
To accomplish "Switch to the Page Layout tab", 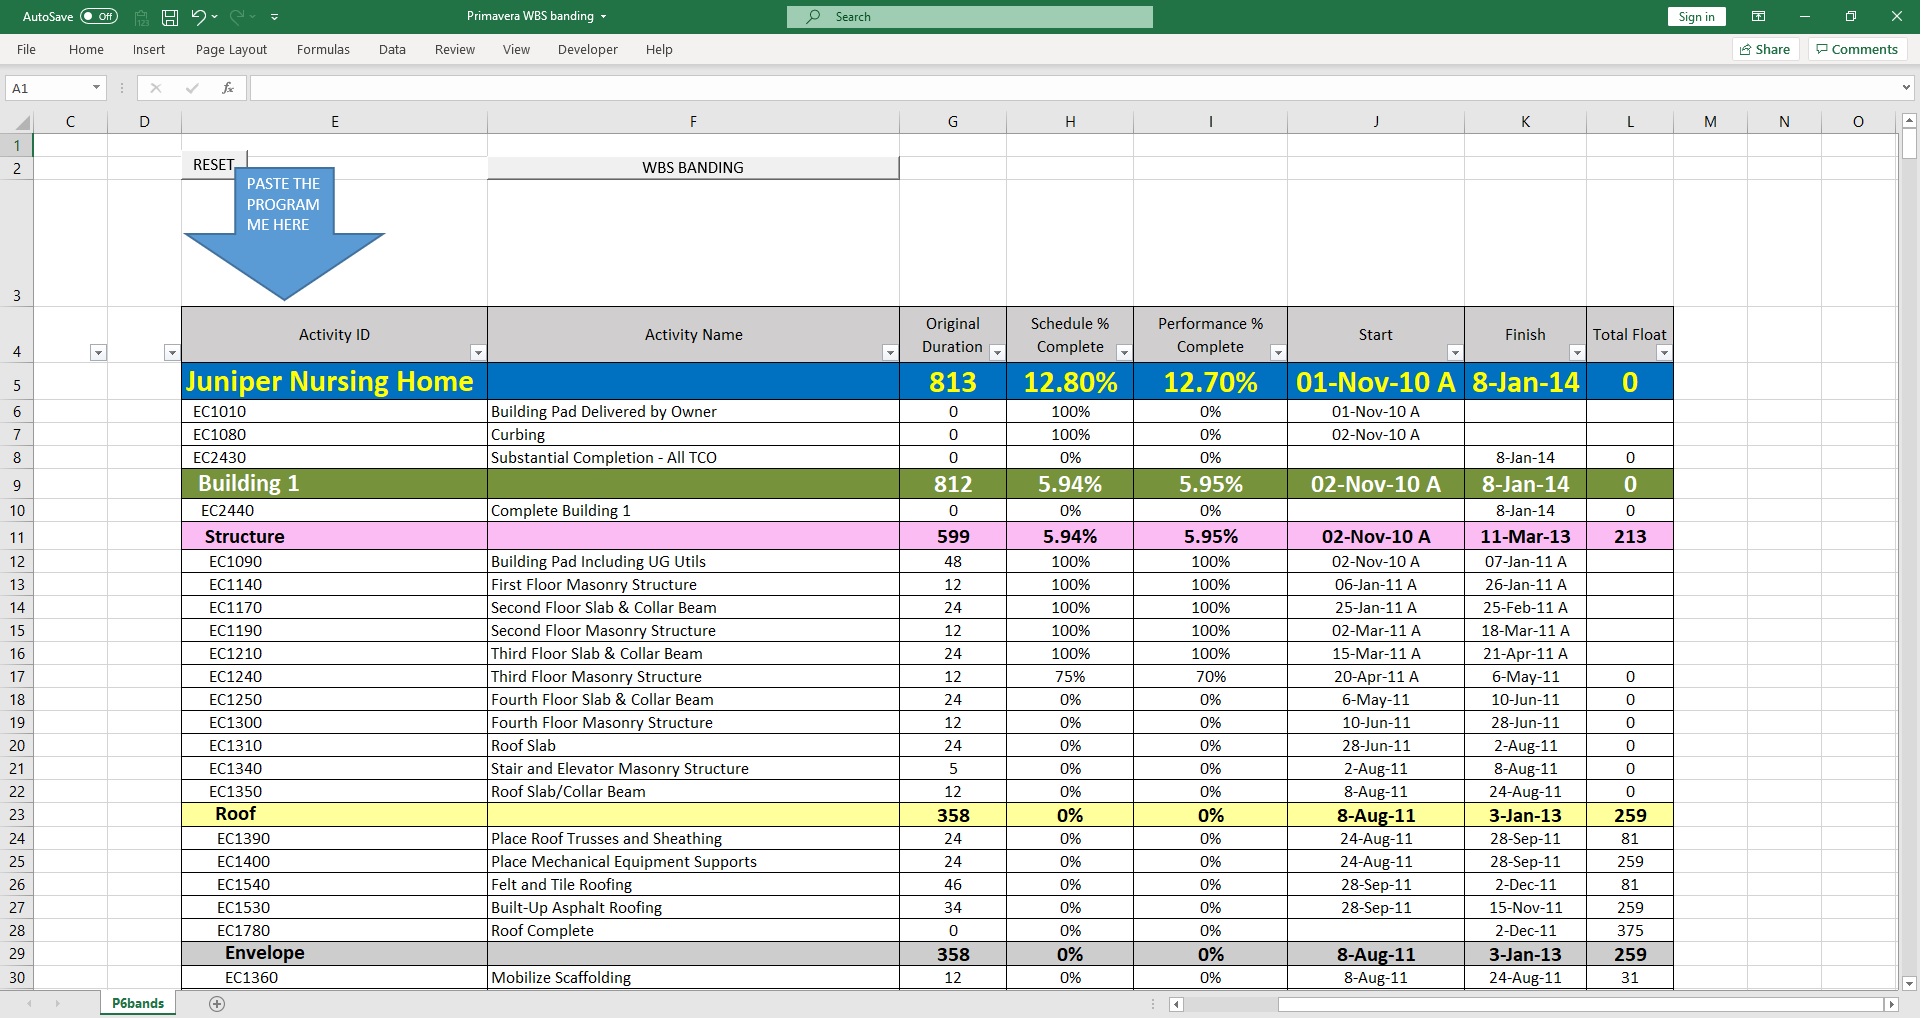I will (231, 49).
